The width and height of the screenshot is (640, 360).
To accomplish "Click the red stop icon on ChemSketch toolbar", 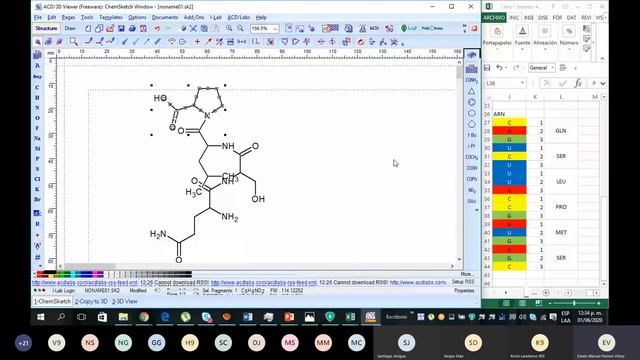I will [474, 28].
